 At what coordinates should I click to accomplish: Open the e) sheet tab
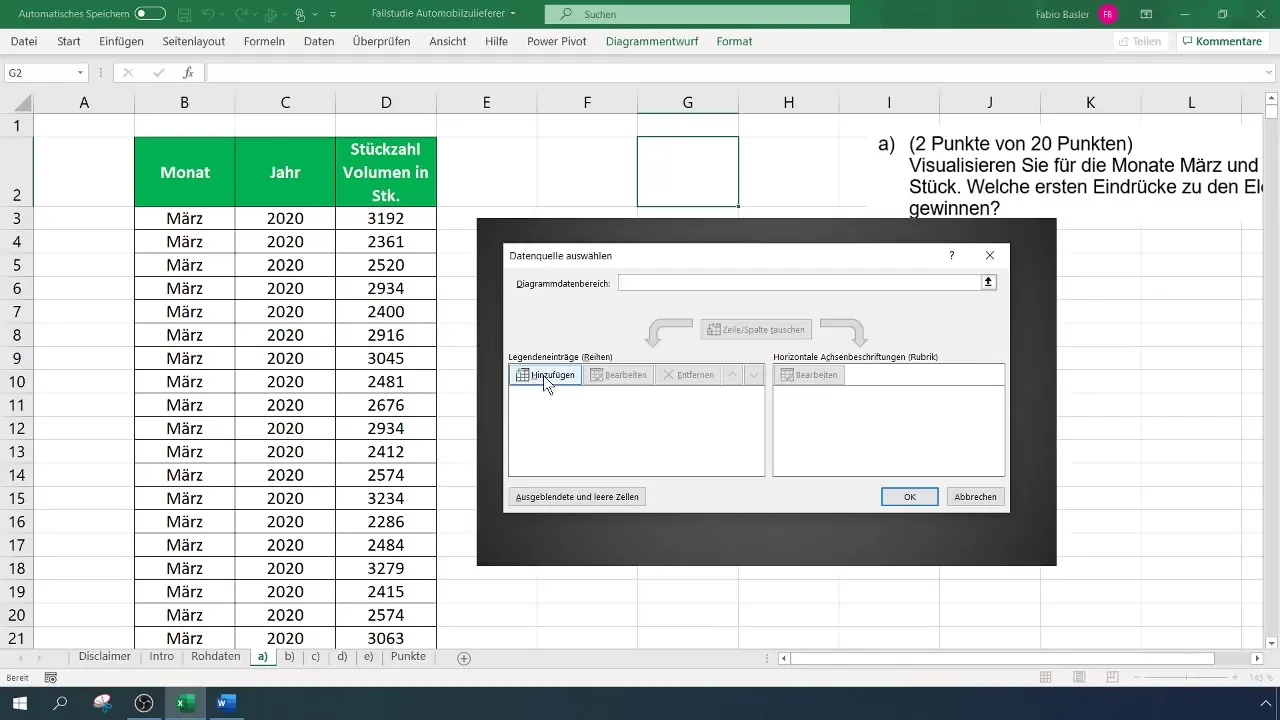(368, 657)
